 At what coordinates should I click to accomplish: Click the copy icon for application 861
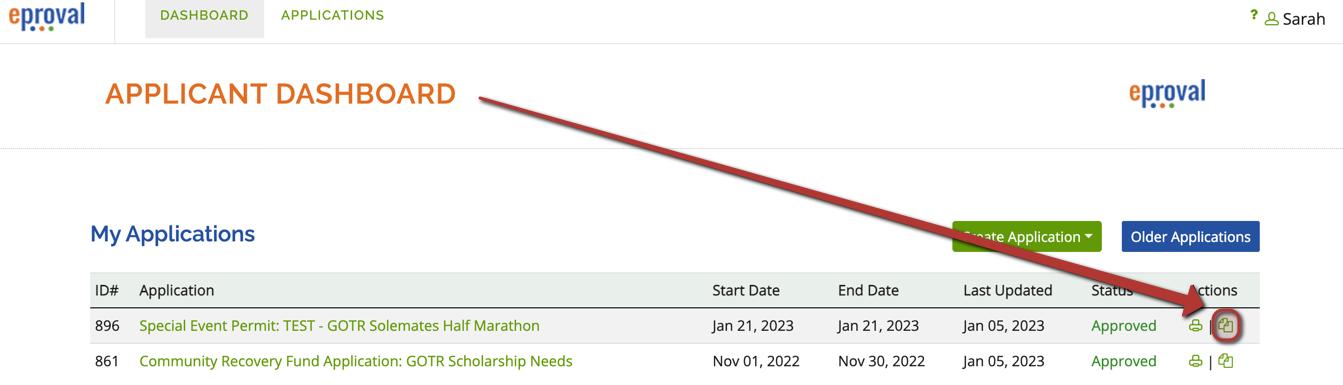1226,361
